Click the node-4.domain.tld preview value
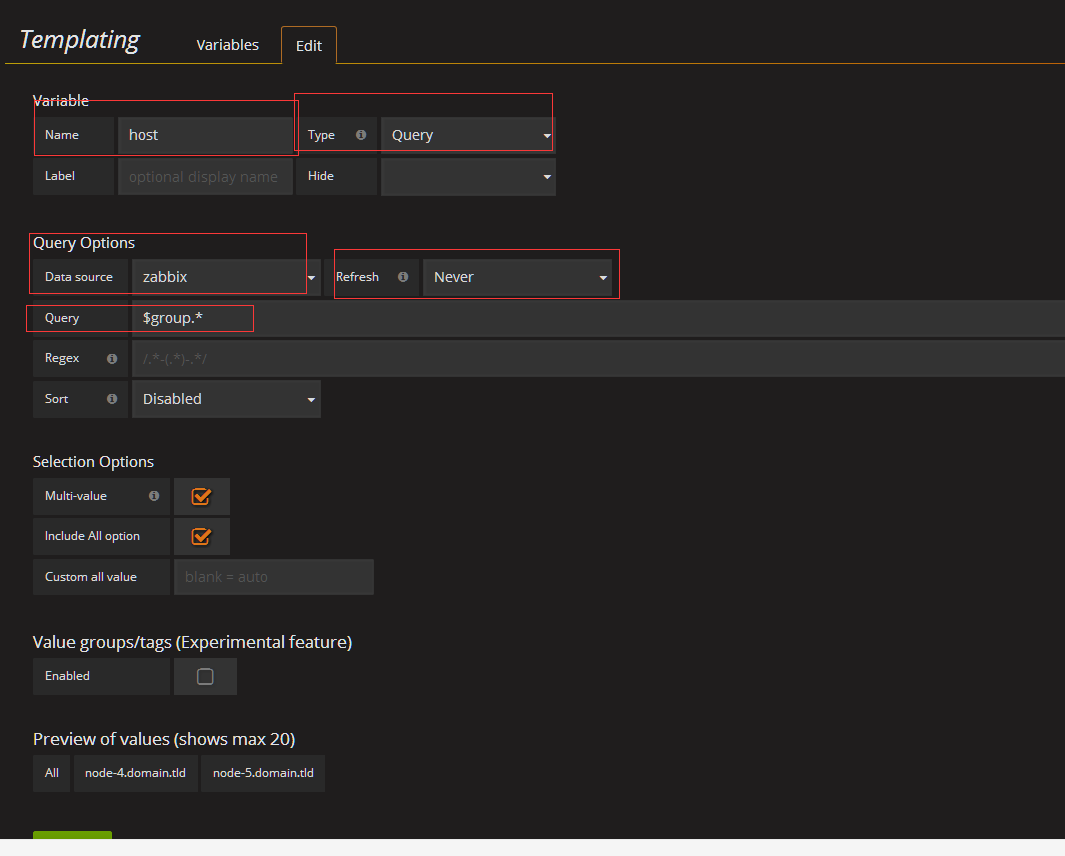 tap(135, 773)
